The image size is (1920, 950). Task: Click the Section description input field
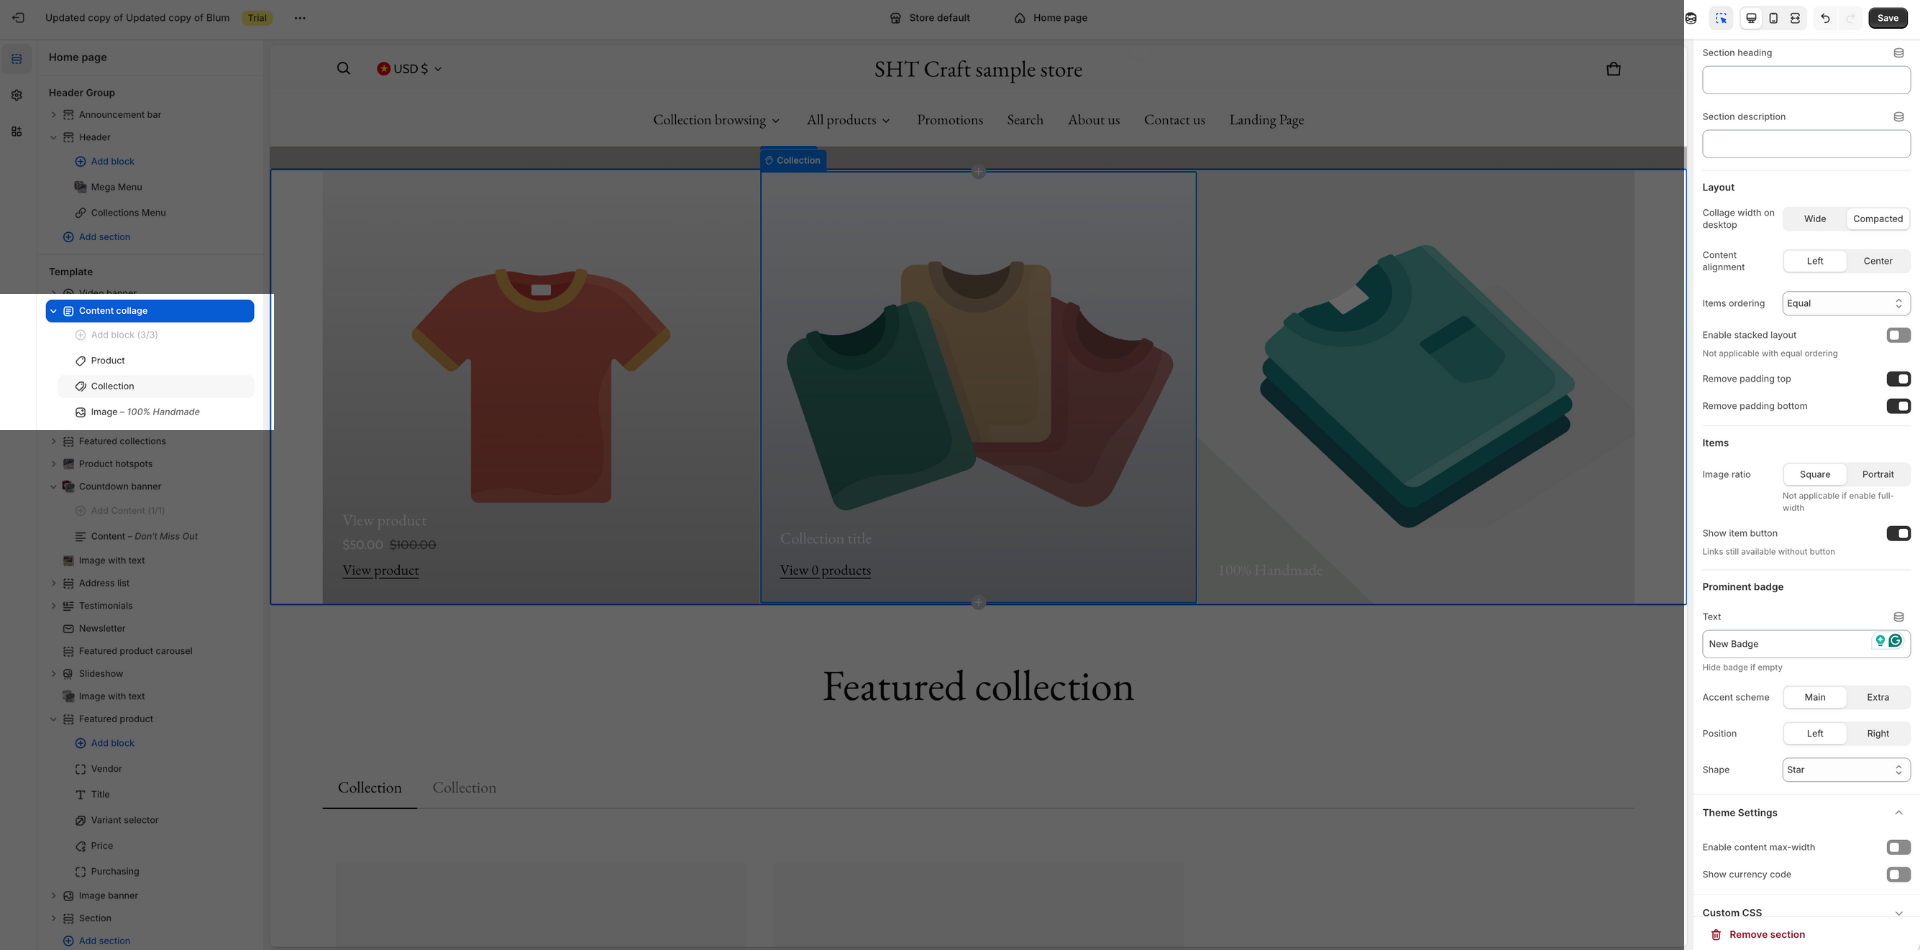point(1805,144)
